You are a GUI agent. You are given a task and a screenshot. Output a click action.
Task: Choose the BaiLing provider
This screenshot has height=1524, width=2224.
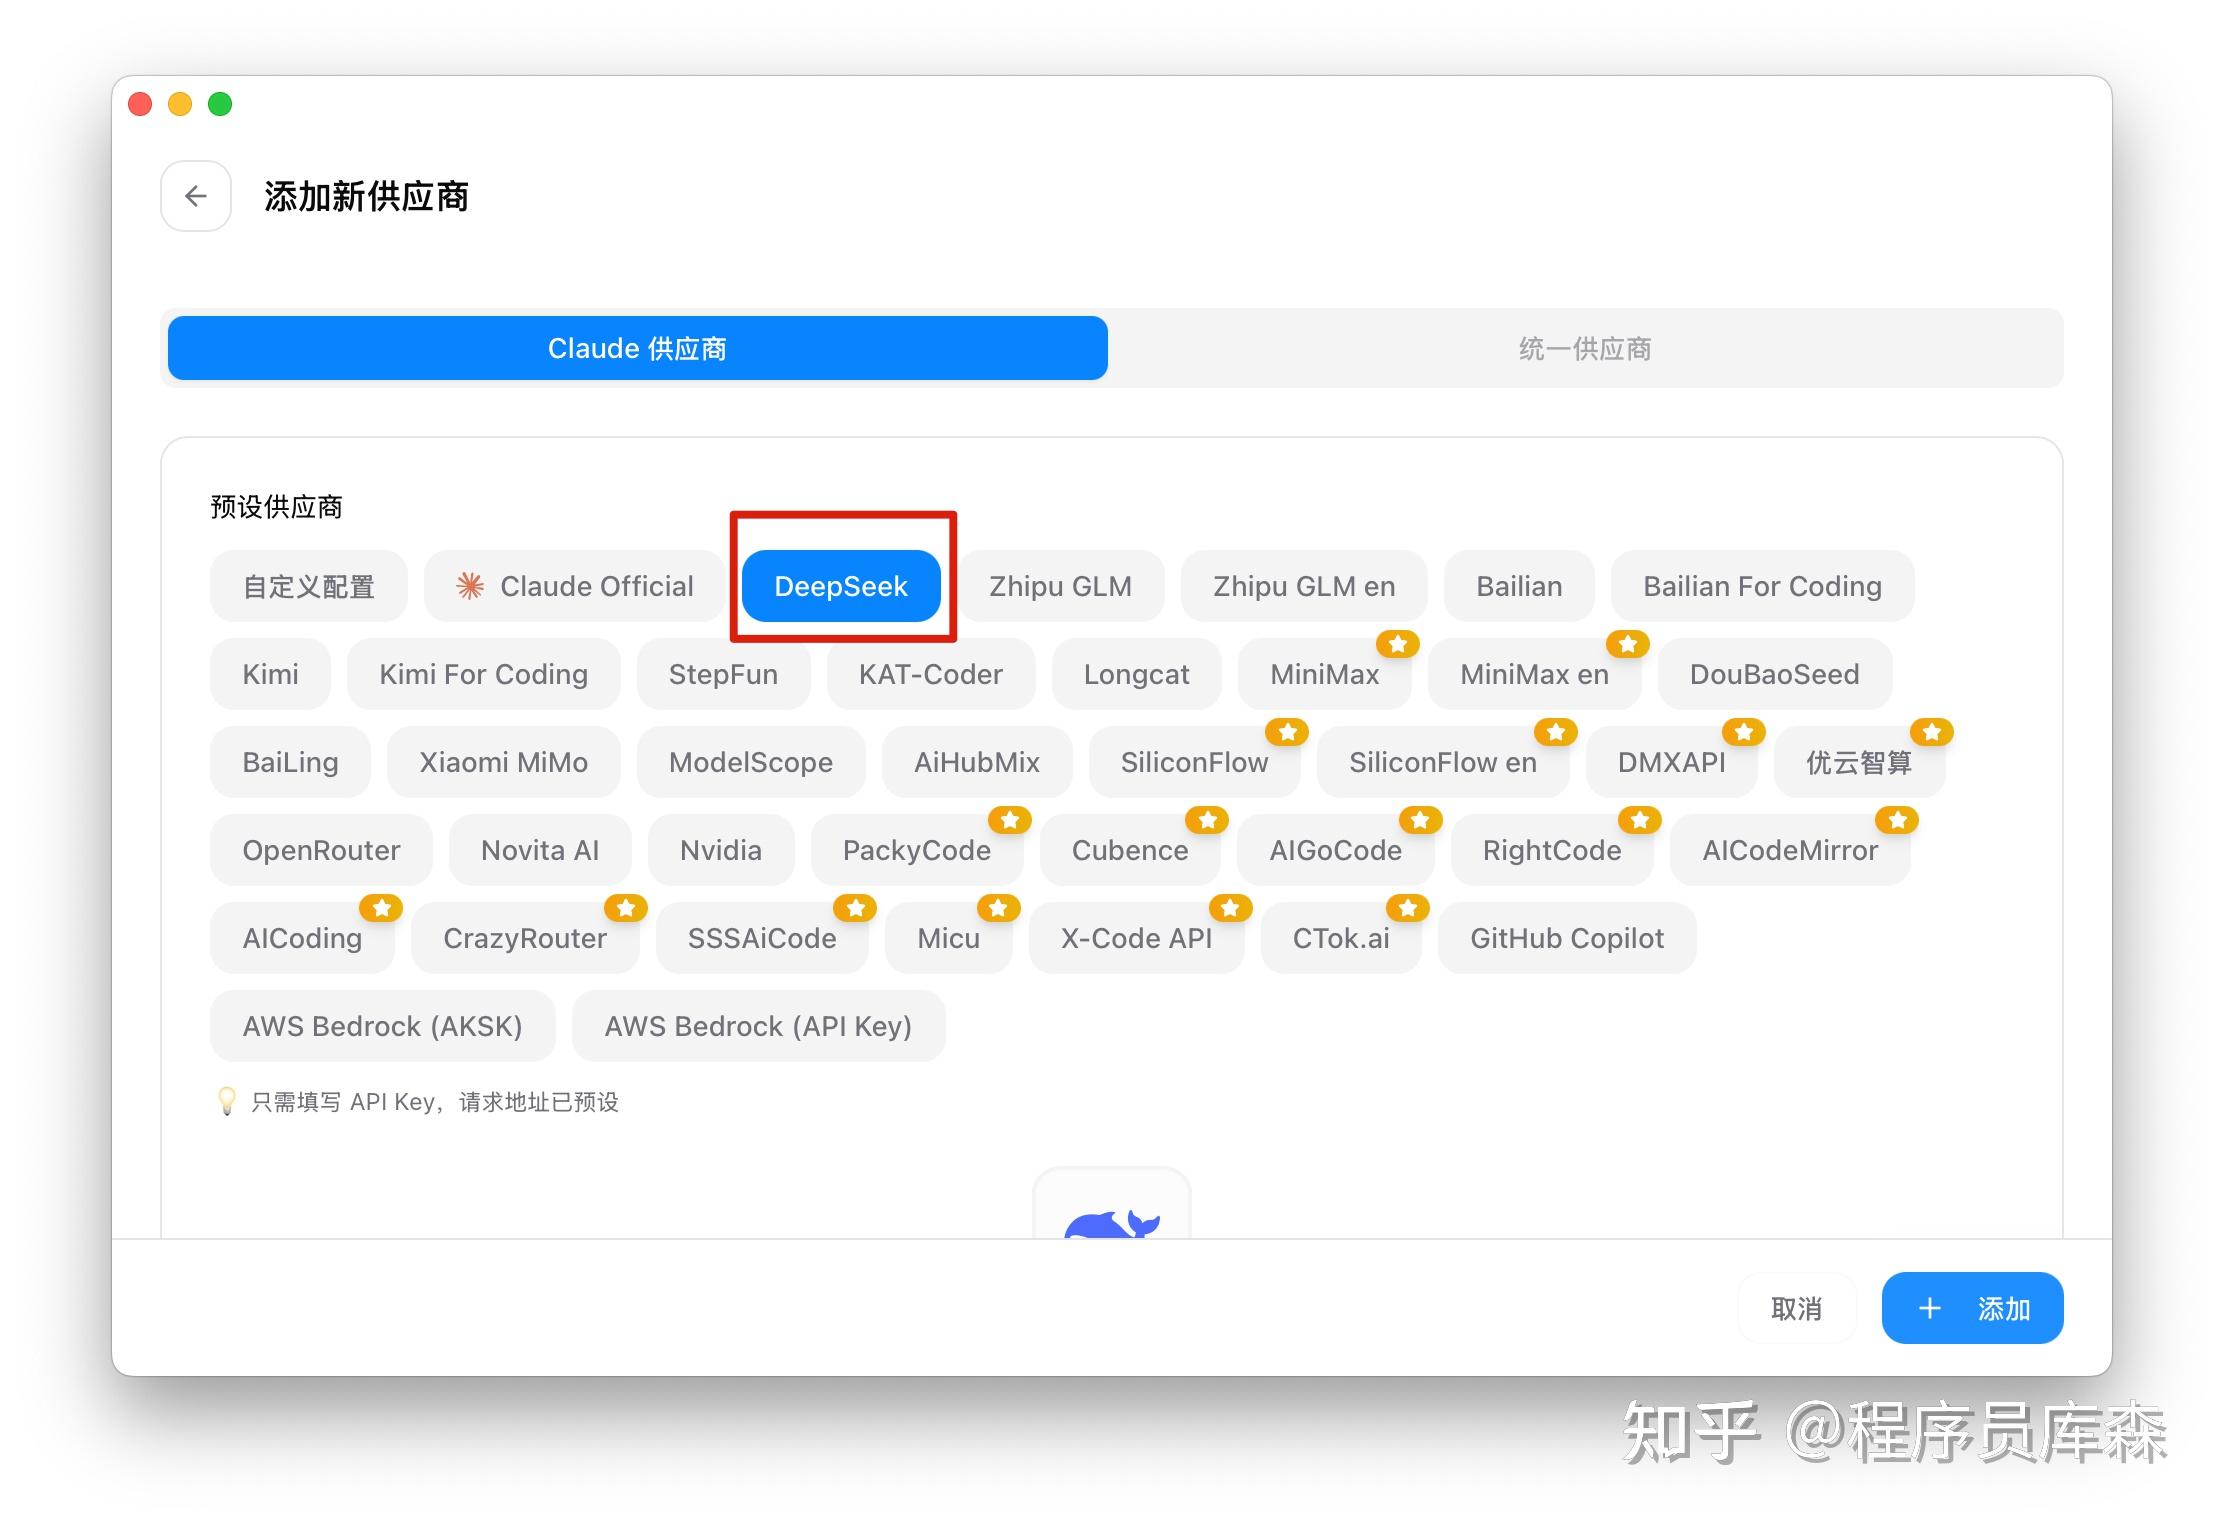[x=290, y=762]
